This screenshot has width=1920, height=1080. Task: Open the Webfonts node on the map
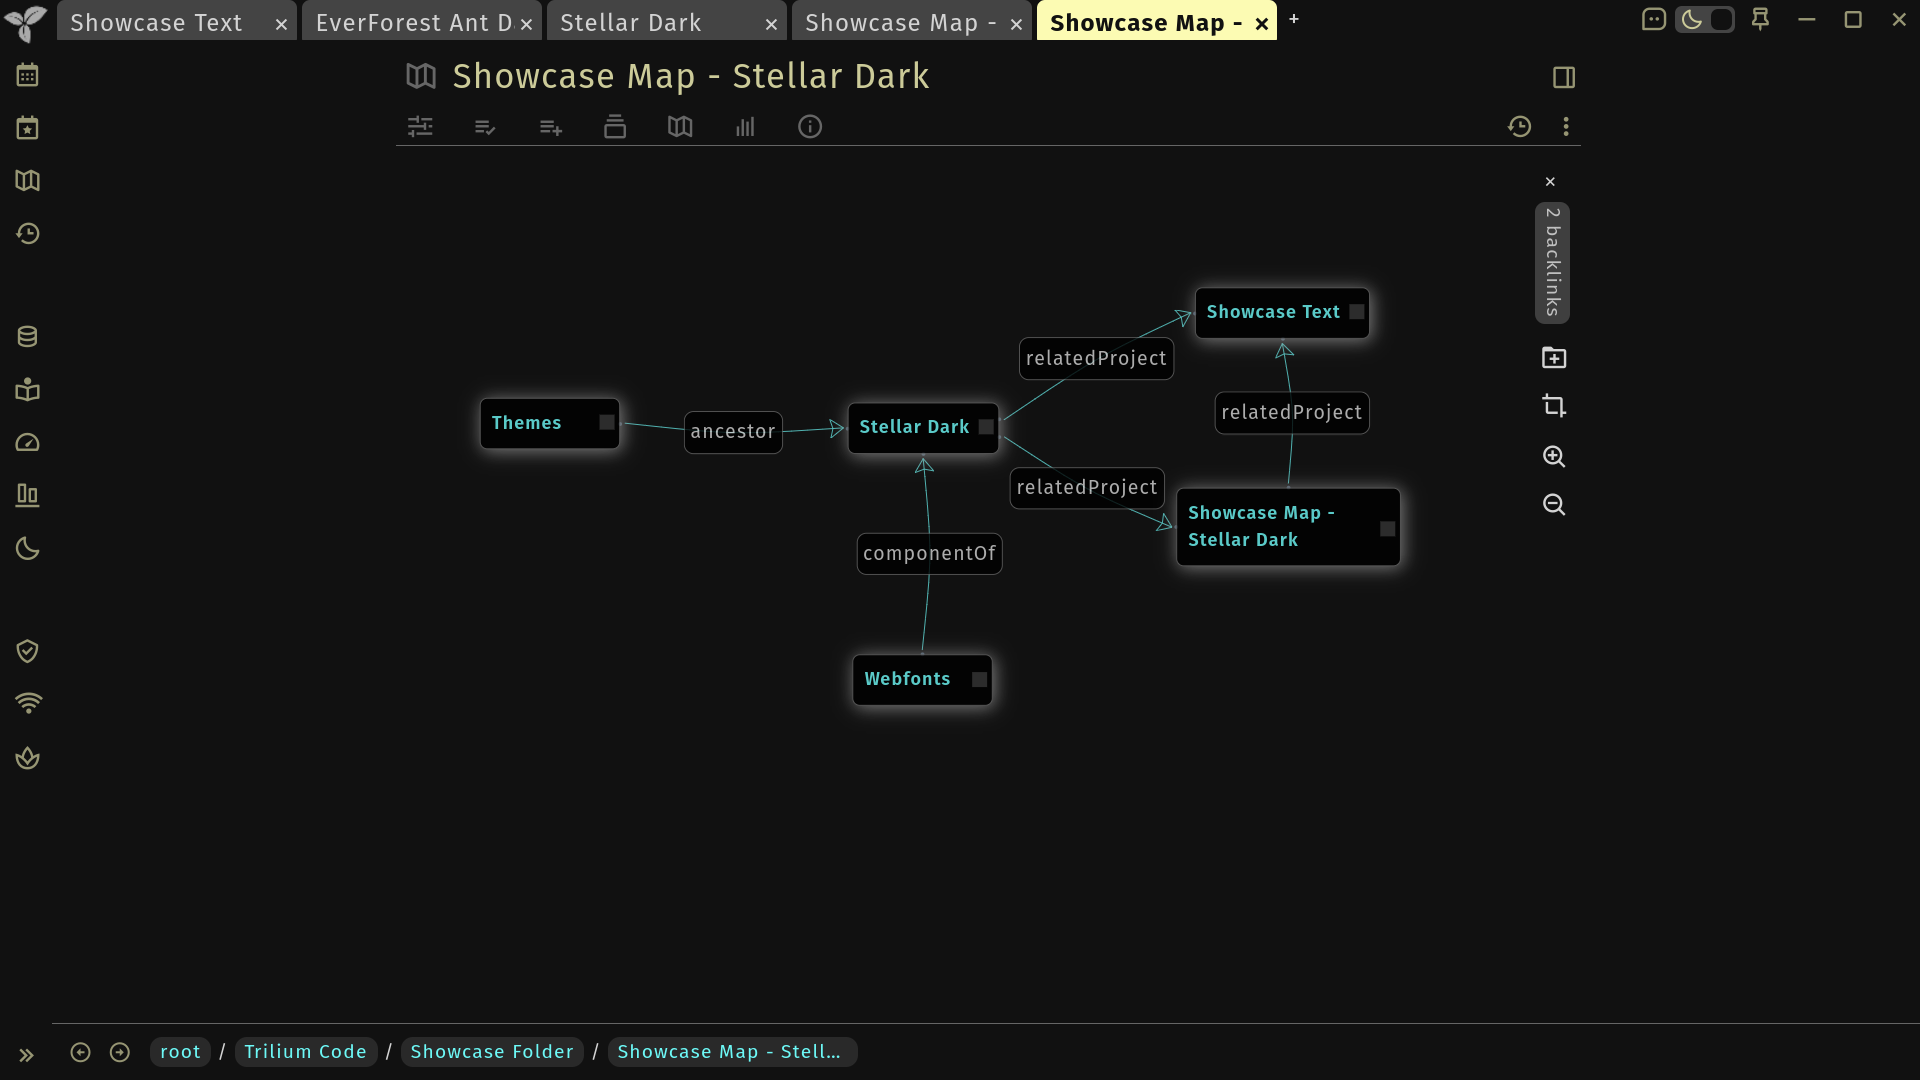922,680
